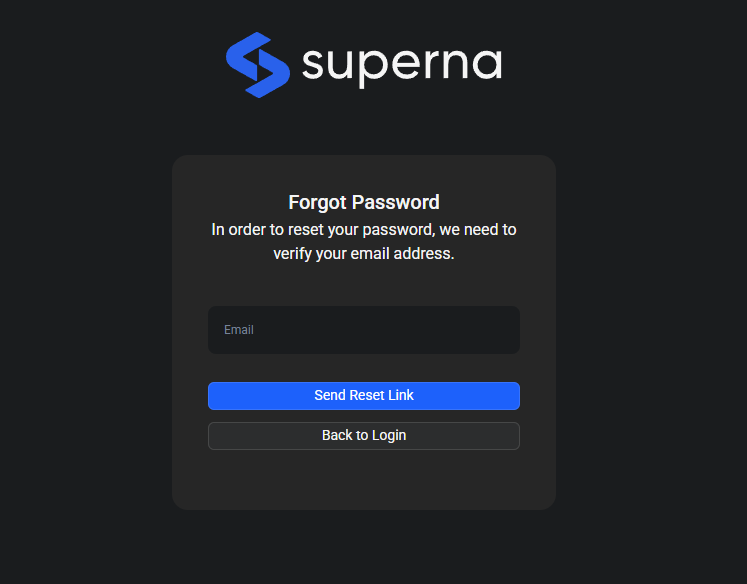The width and height of the screenshot is (747, 584).
Task: Focus the Email input field
Action: click(363, 330)
